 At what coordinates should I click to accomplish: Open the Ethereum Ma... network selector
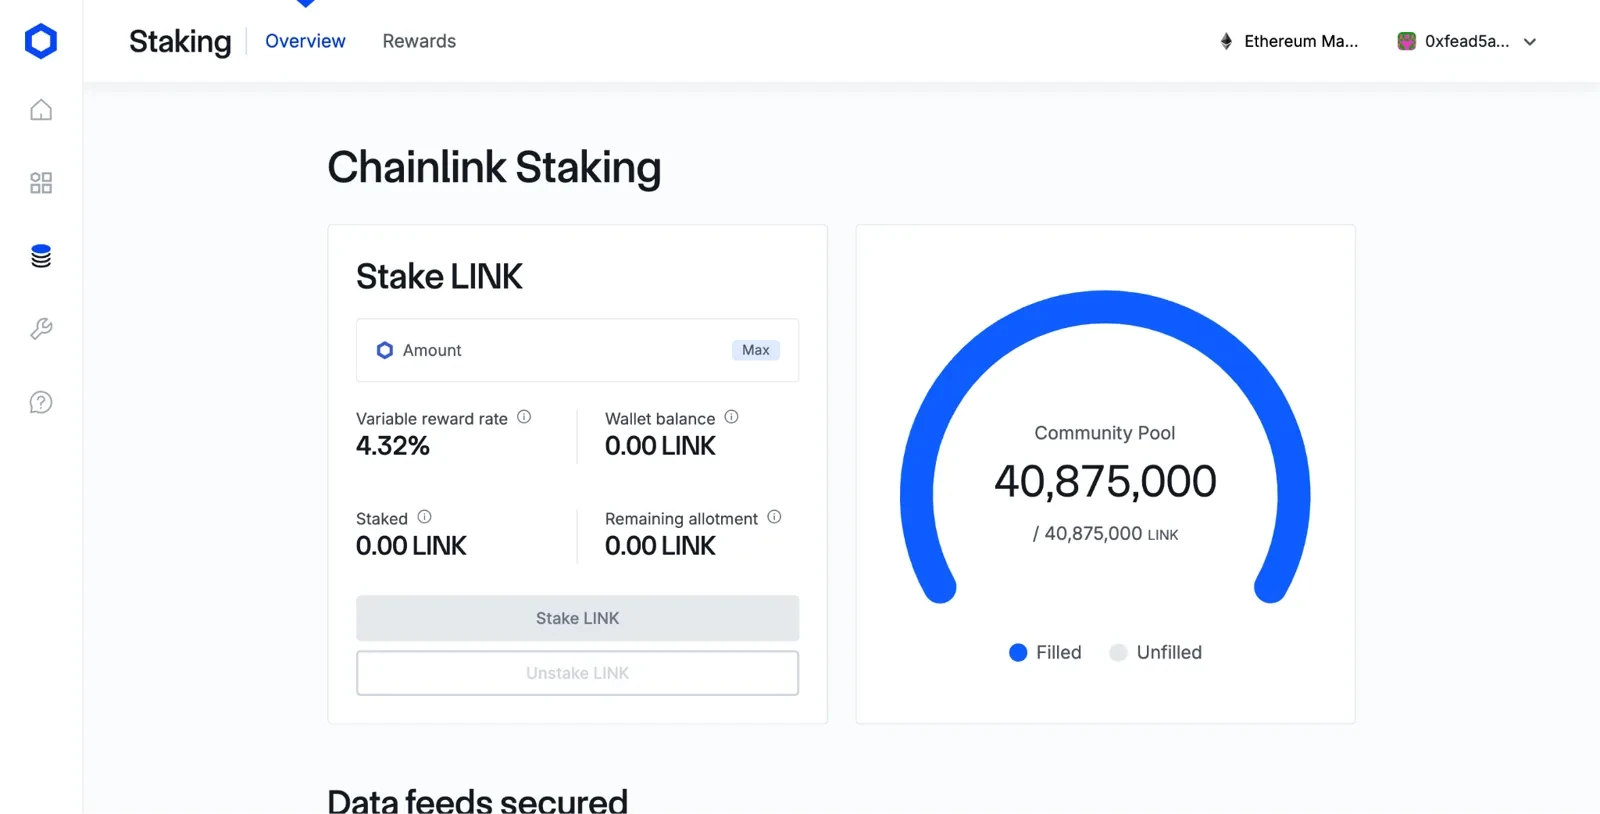(x=1289, y=41)
